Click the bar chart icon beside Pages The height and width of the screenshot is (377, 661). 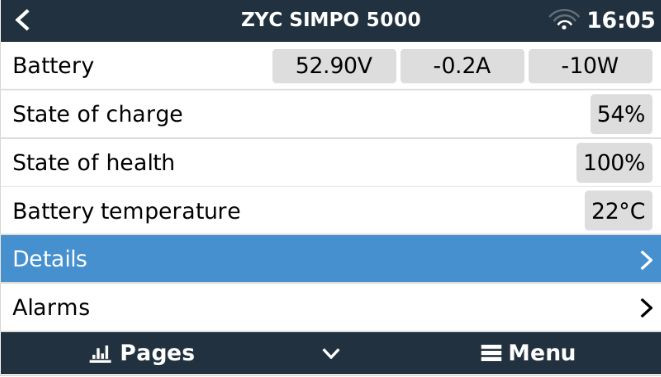coord(100,353)
